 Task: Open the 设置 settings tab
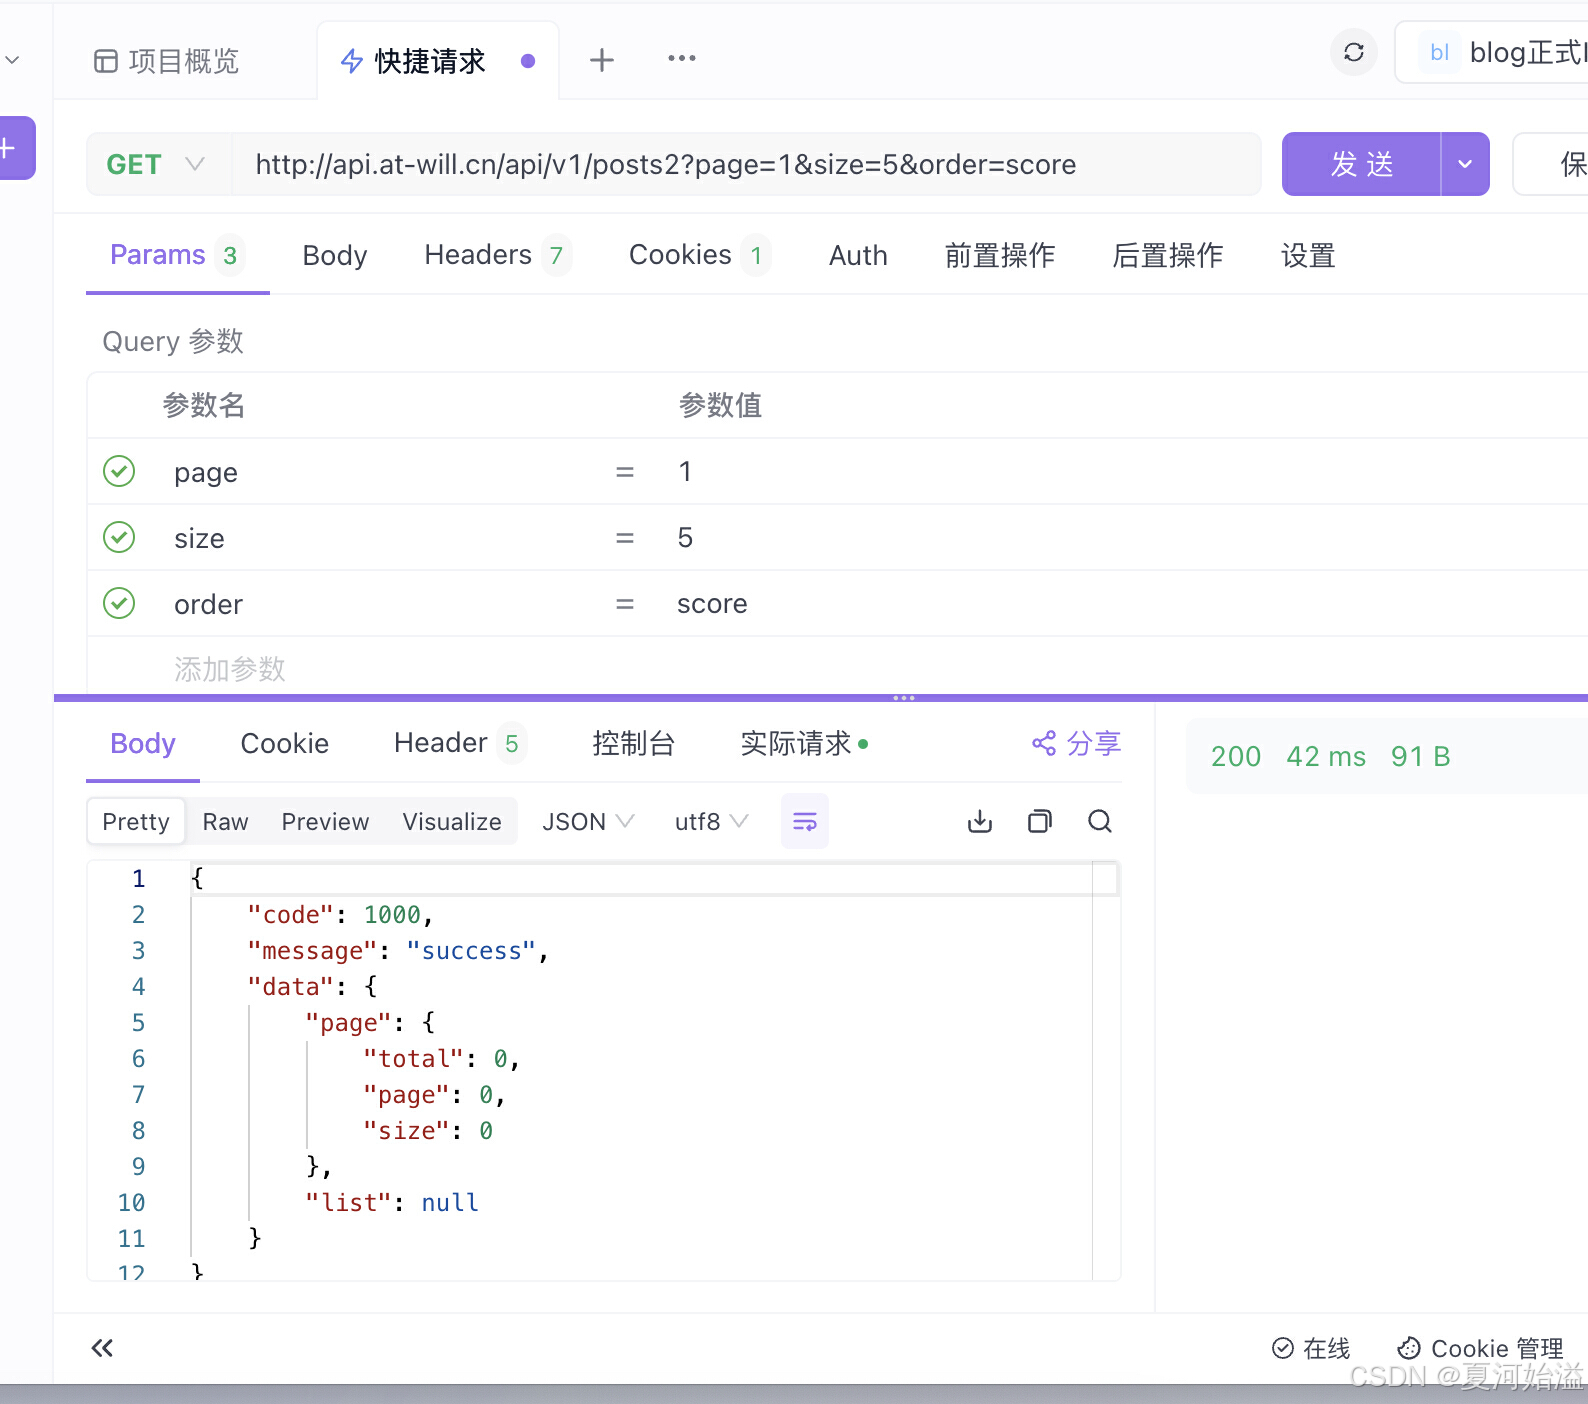coord(1308,255)
